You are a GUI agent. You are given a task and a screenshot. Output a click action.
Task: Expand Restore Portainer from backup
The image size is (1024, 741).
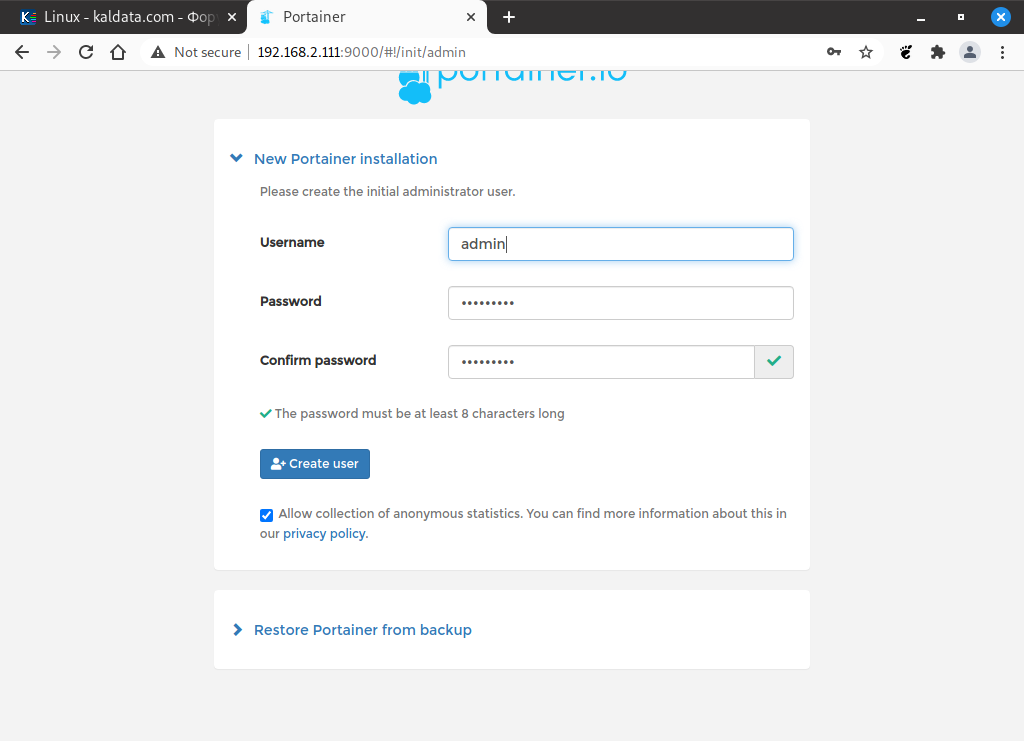coord(238,630)
